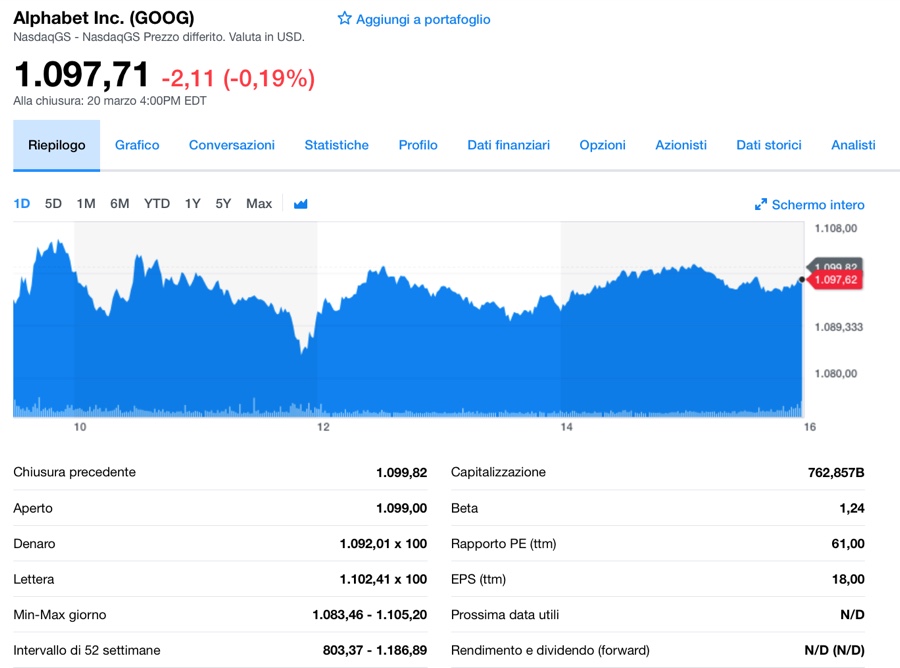Click the 14 hour label on chart axis
The width and height of the screenshot is (900, 668).
coord(567,427)
